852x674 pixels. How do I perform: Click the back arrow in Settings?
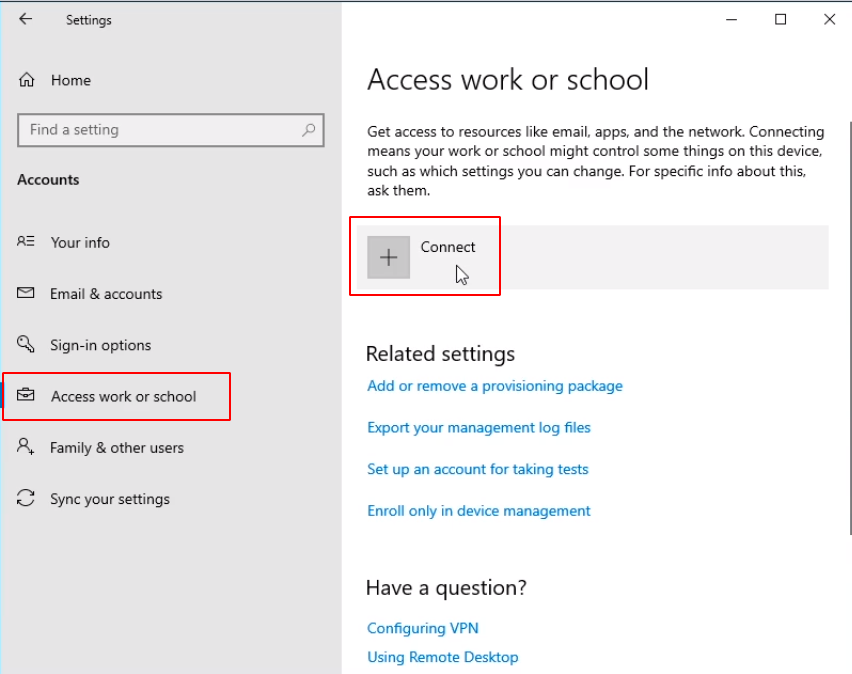point(26,20)
